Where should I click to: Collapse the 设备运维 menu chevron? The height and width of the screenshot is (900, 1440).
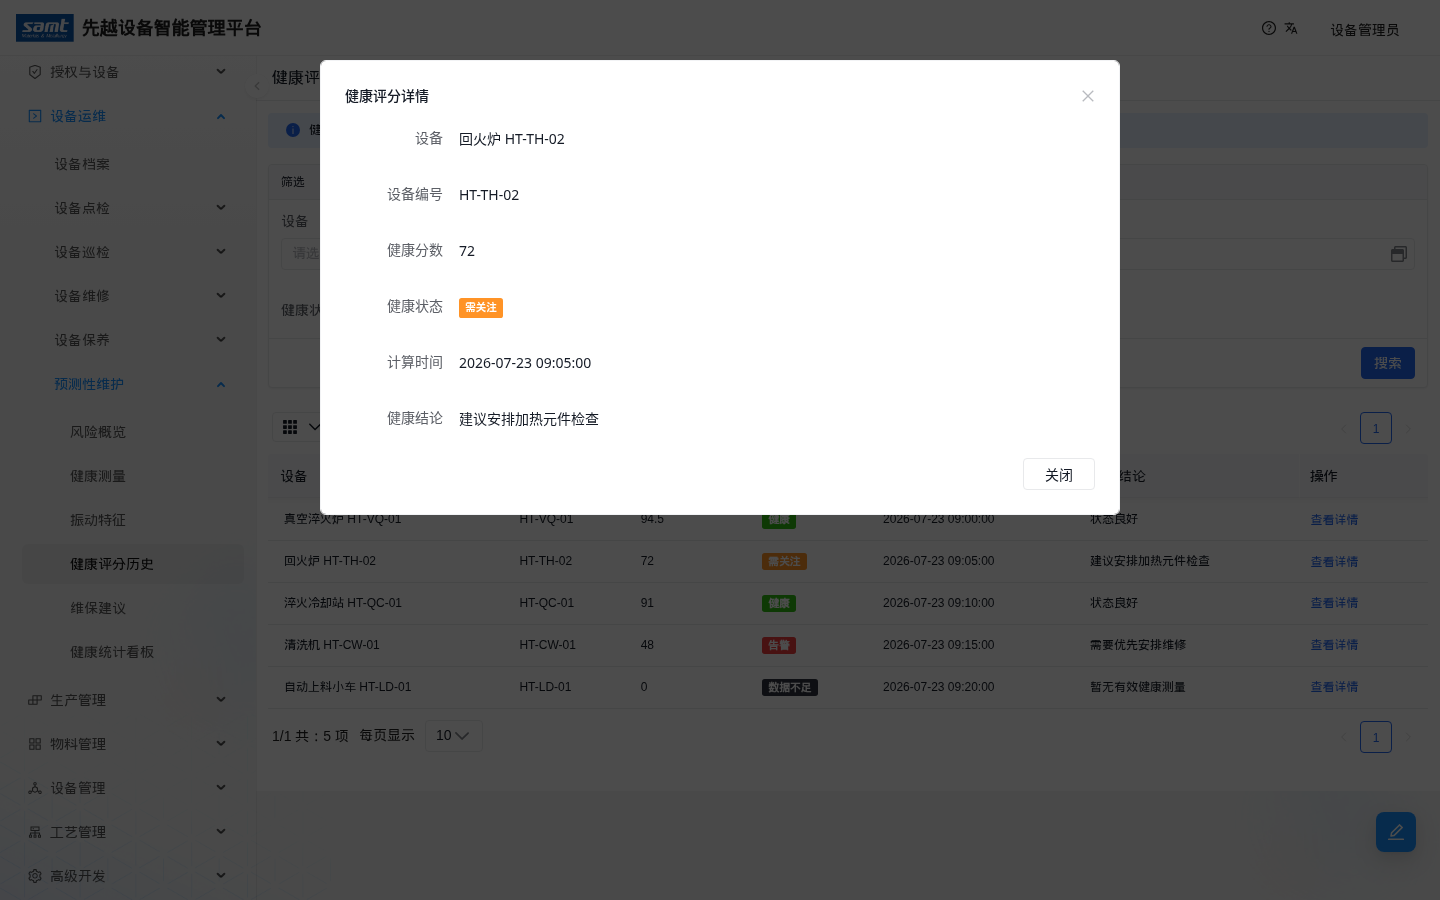[221, 116]
